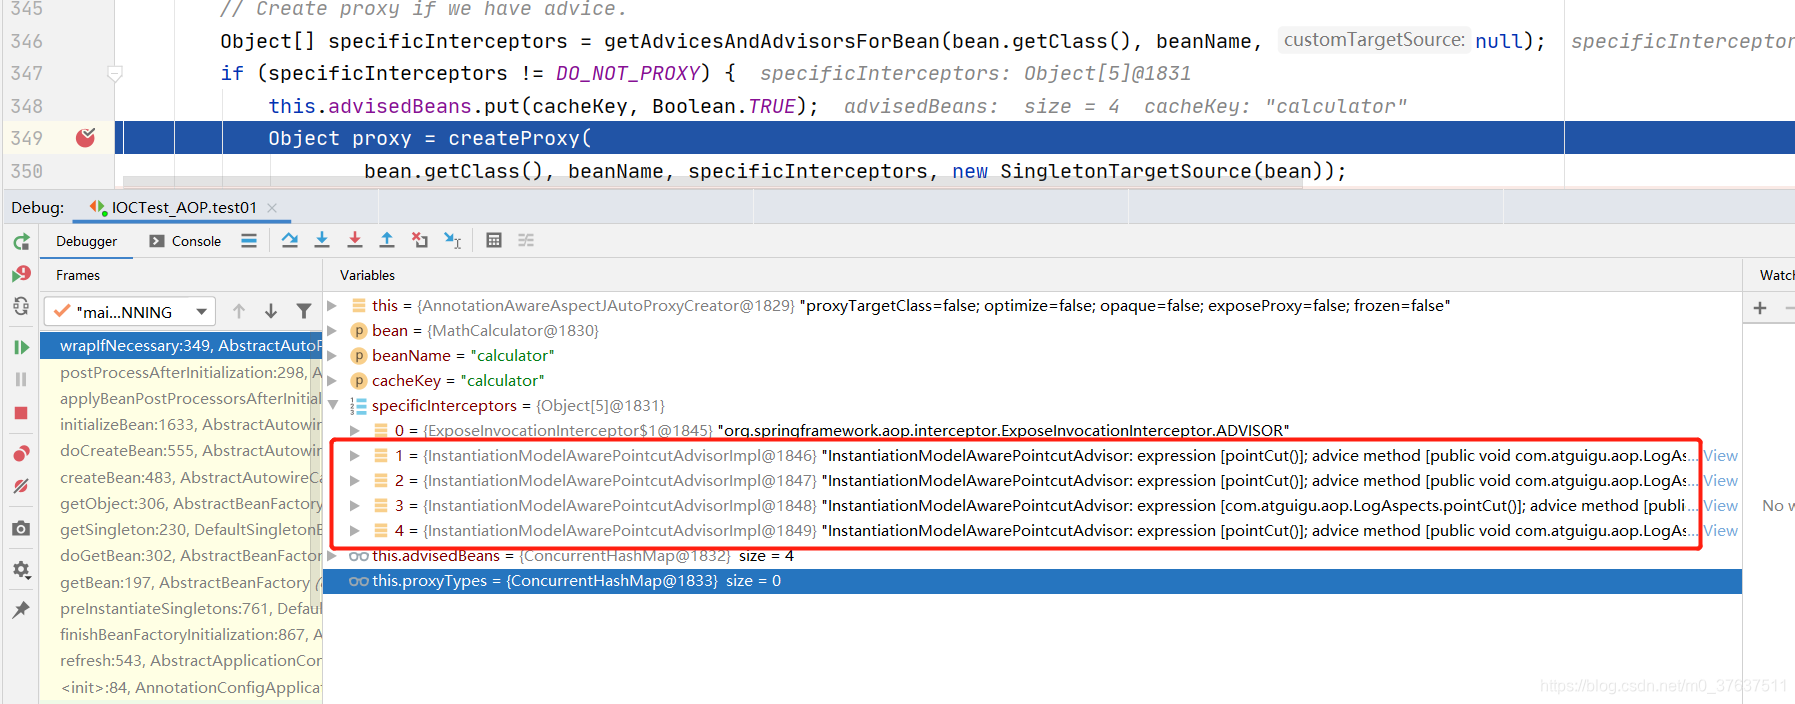This screenshot has height=704, width=1795.
Task: Click the thread dump camera icon
Action: click(x=21, y=528)
